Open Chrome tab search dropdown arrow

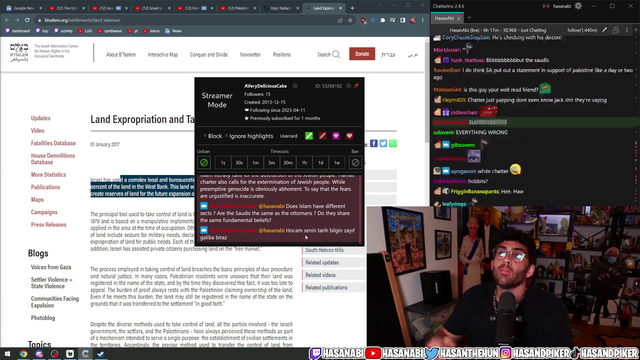[x=379, y=5]
